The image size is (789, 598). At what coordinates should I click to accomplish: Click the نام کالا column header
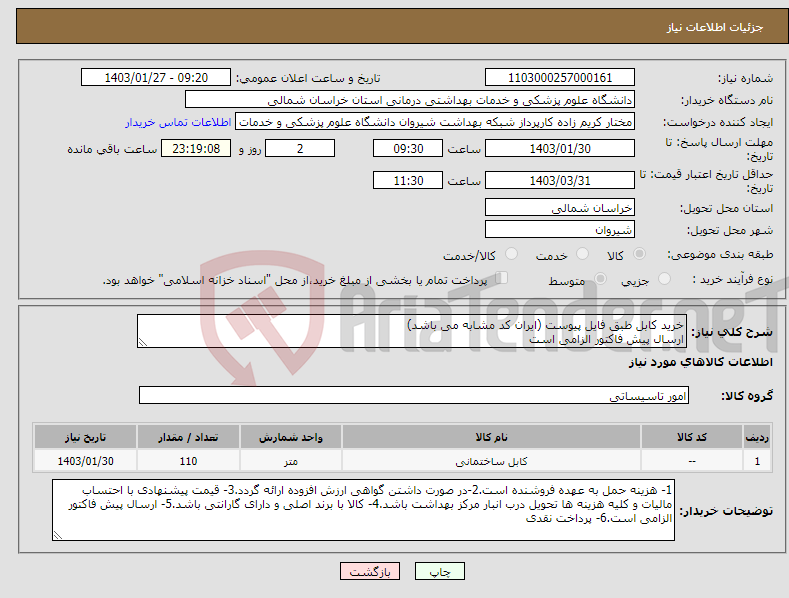(491, 437)
